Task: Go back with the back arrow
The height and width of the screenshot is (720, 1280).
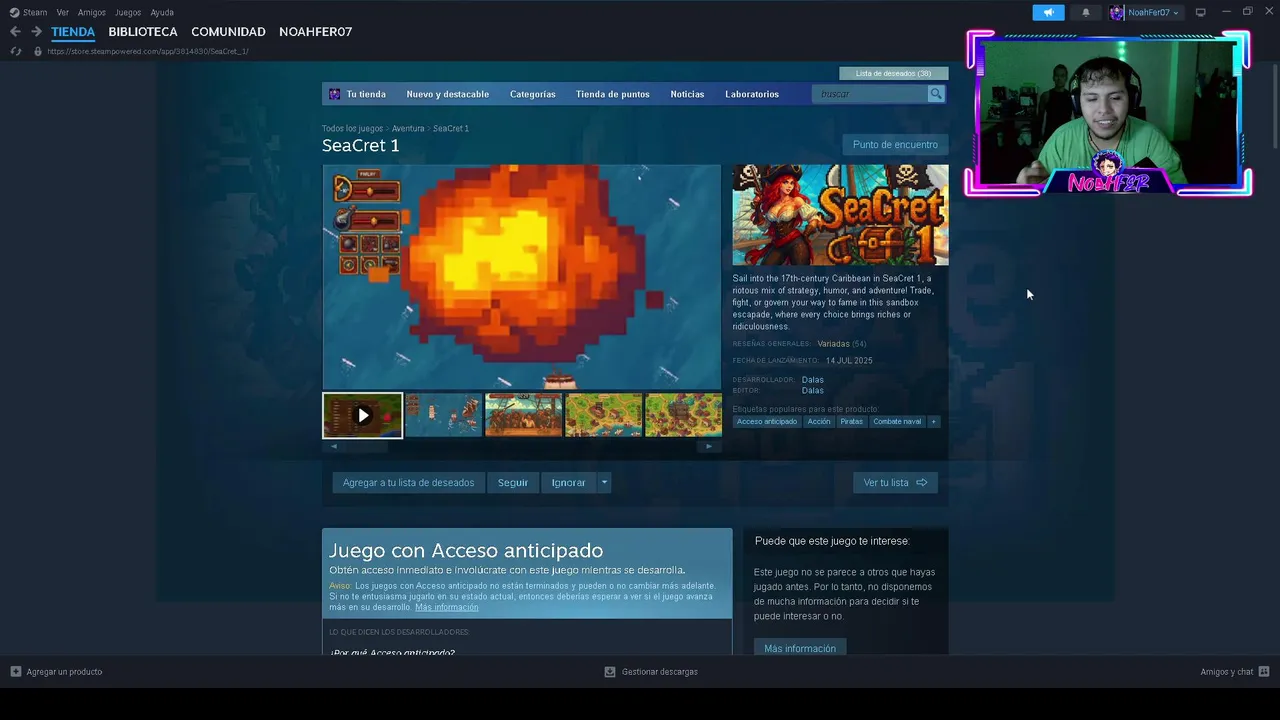Action: click(x=15, y=32)
